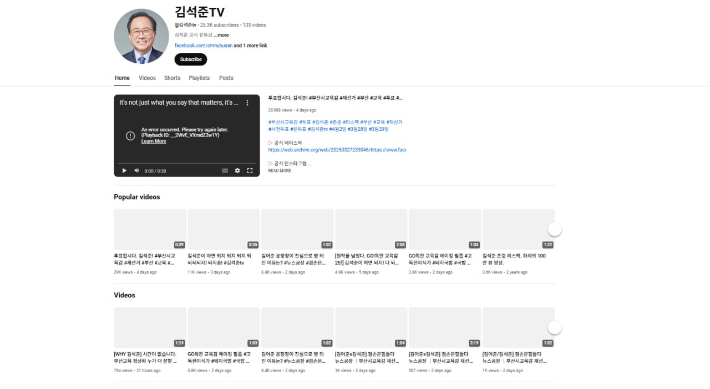Click the '0:00 / 0:30' time display
The image size is (710, 389).
tap(155, 171)
